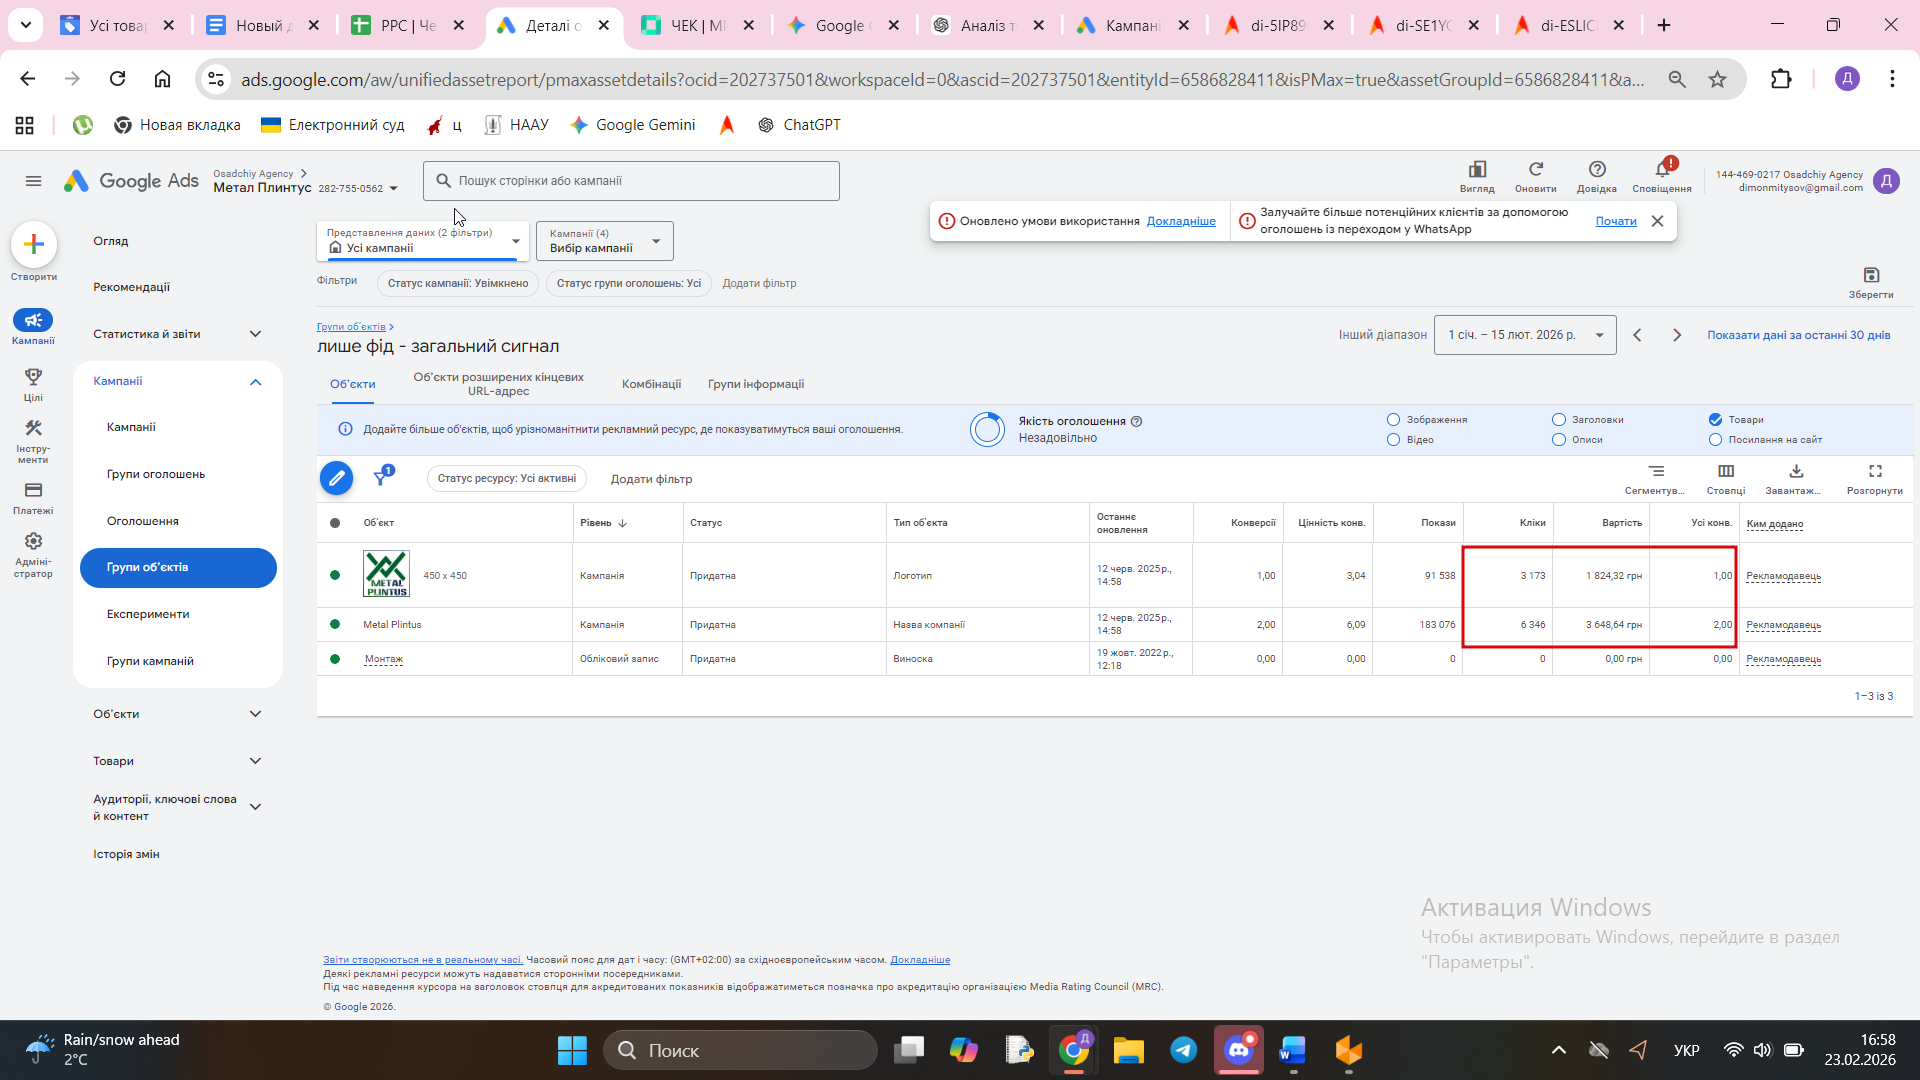Click the Докладніше link in the terms notice
The width and height of the screenshot is (1920, 1080).
pos(1180,221)
